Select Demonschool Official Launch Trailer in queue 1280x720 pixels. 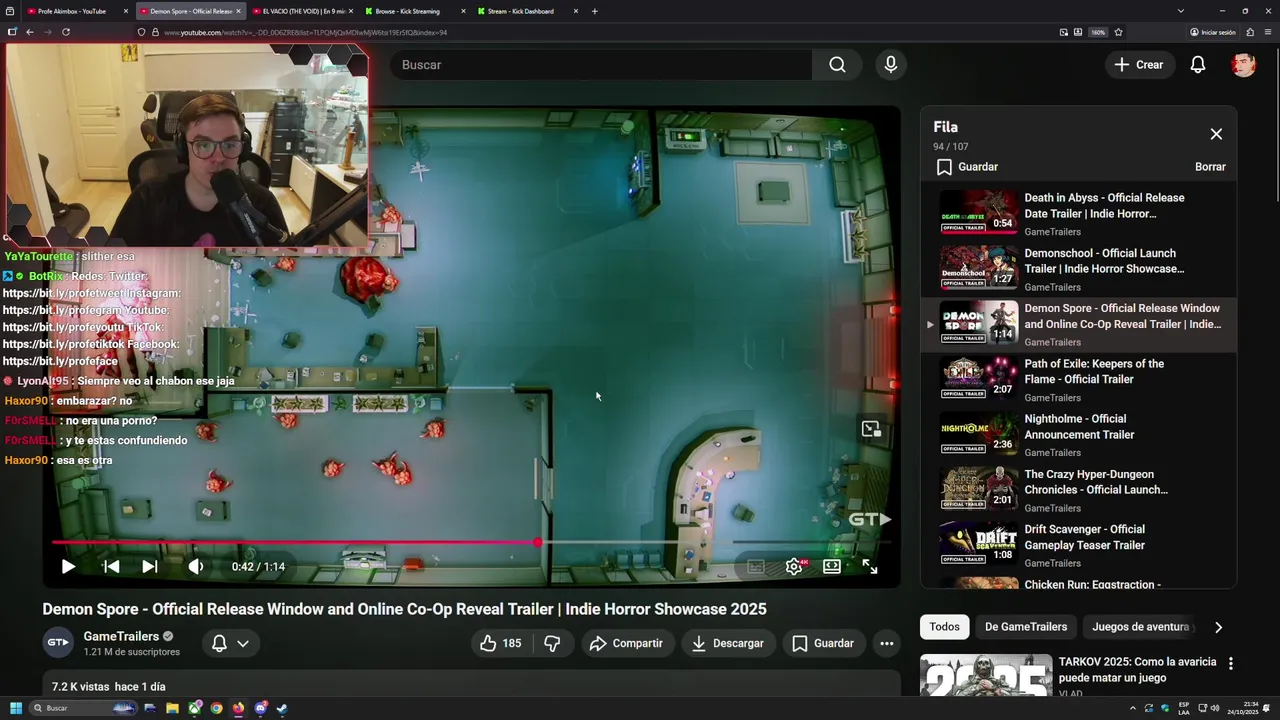point(1078,268)
